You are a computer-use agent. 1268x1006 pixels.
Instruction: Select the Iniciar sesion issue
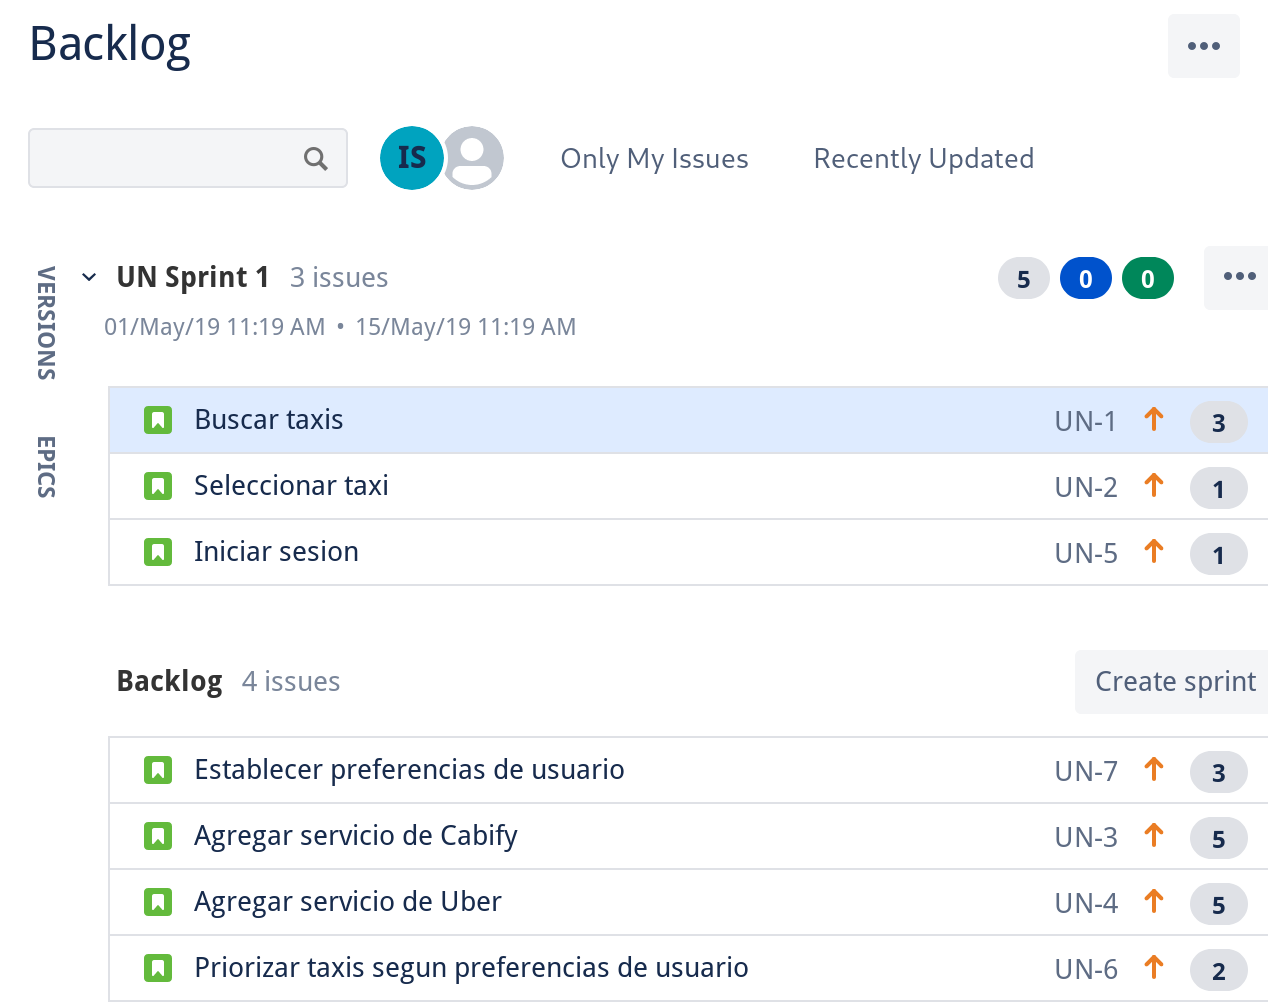click(x=276, y=552)
